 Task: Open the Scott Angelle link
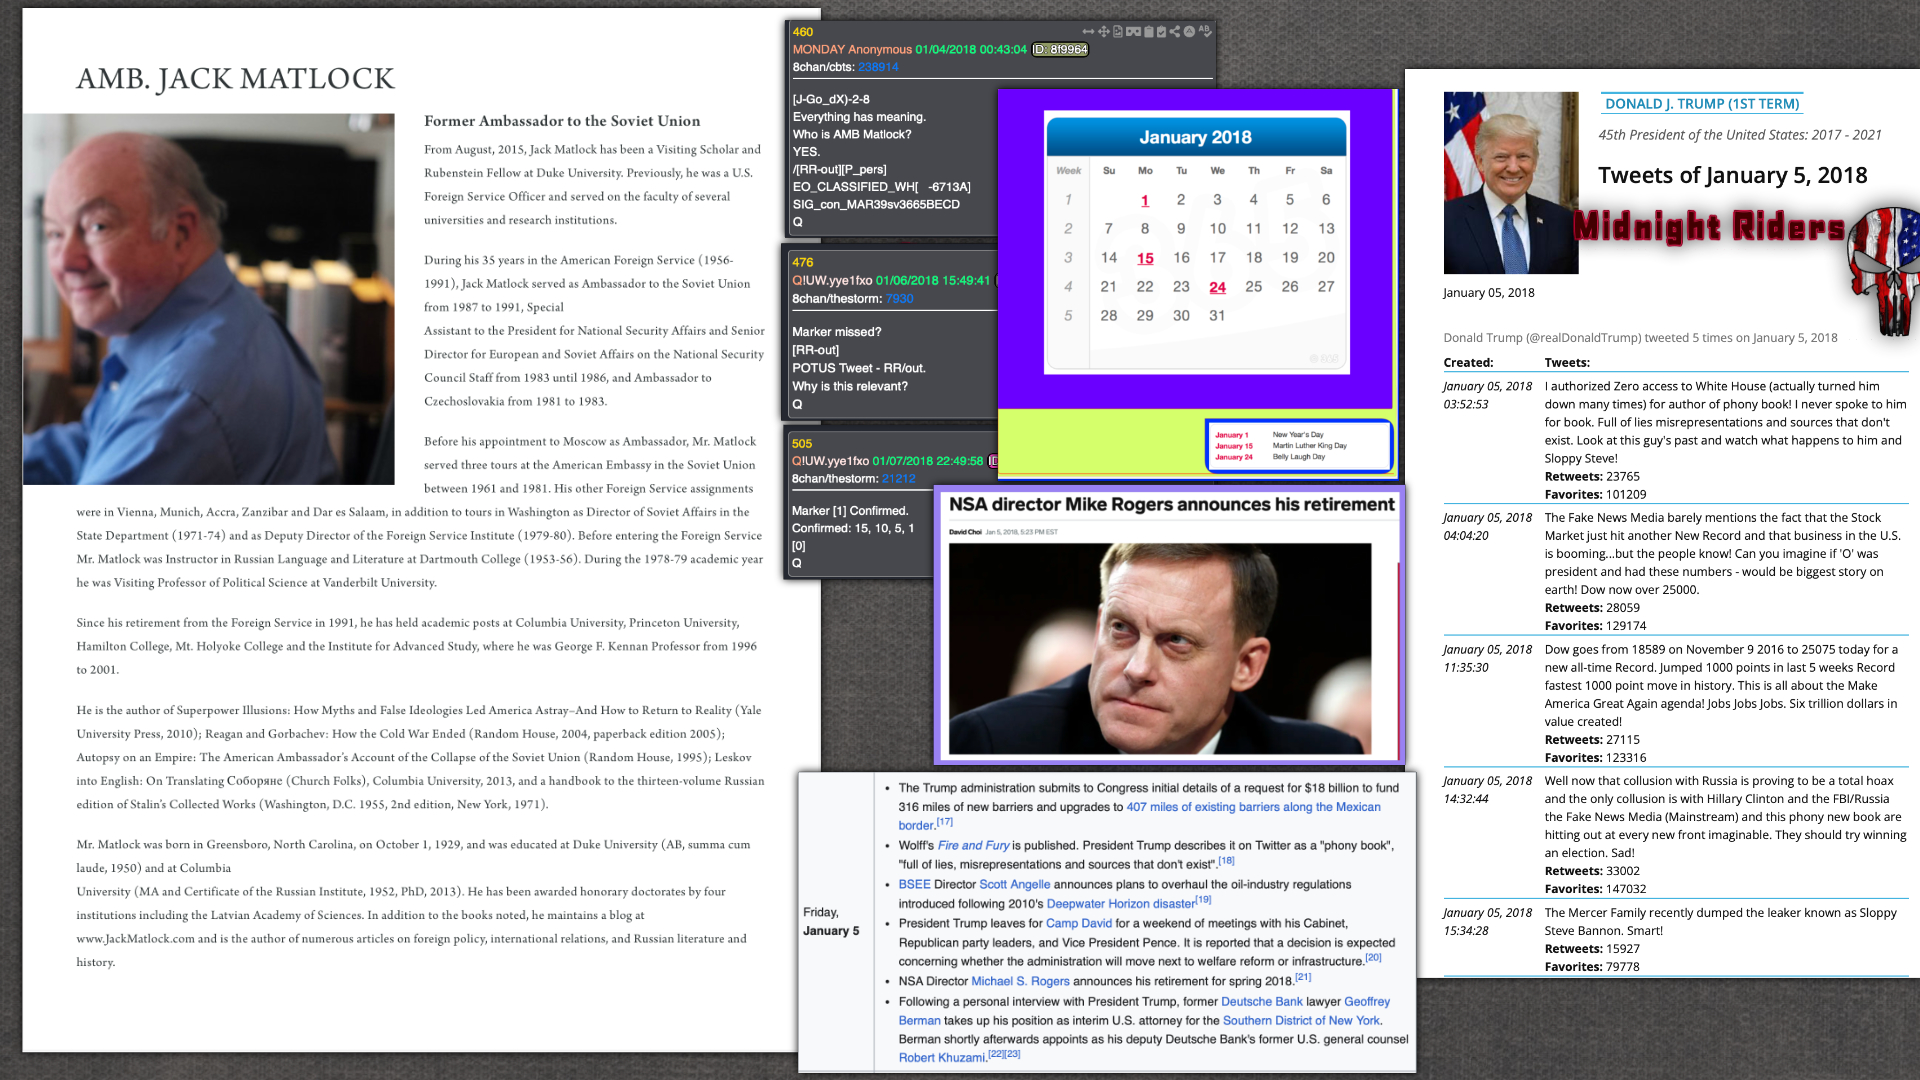click(1014, 884)
